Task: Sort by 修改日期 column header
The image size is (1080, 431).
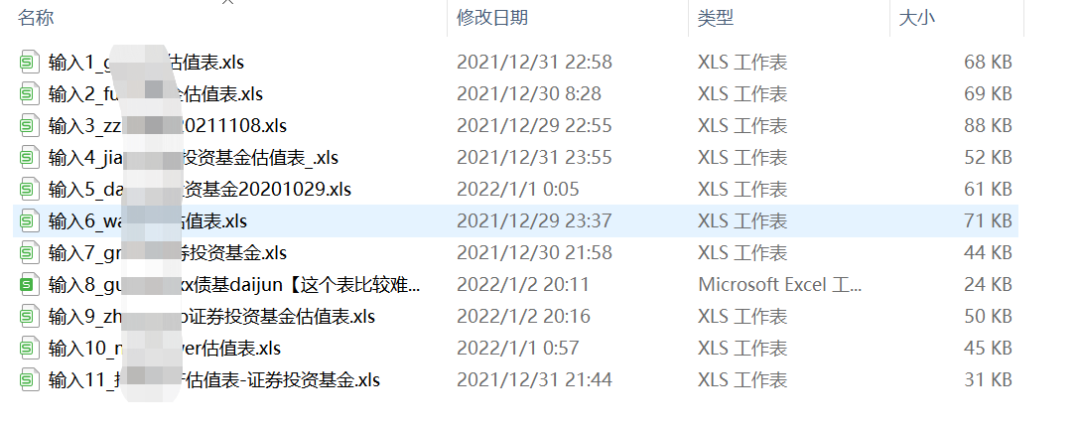Action: click(x=492, y=18)
